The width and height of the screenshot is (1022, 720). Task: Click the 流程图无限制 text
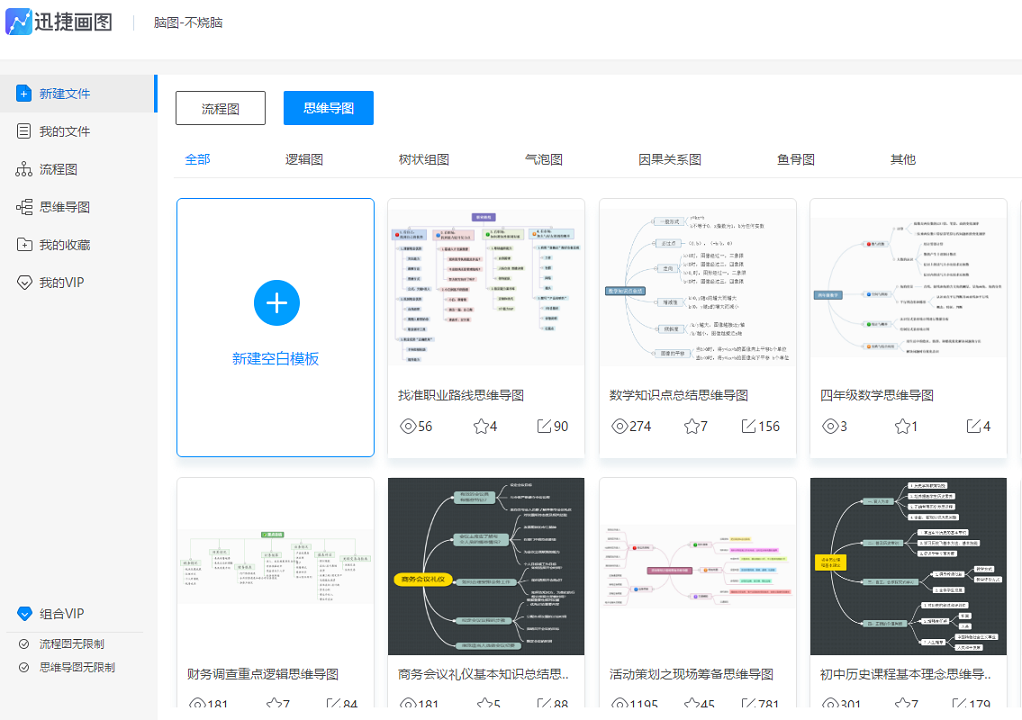click(x=72, y=644)
